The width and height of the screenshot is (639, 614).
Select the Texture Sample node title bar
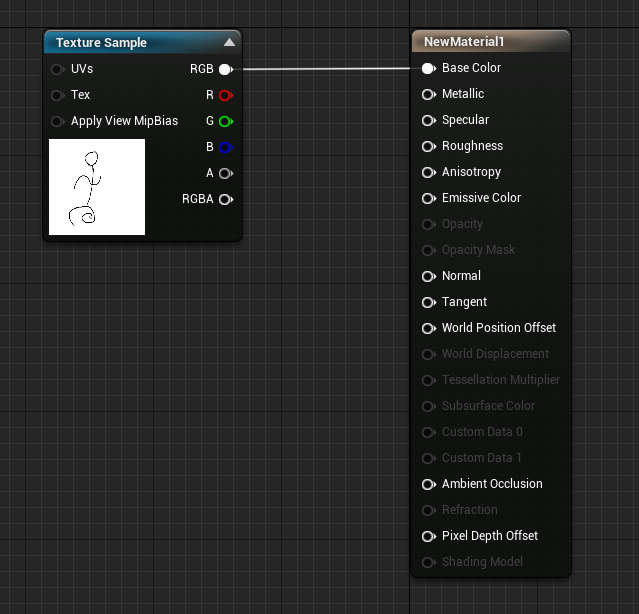(x=143, y=42)
